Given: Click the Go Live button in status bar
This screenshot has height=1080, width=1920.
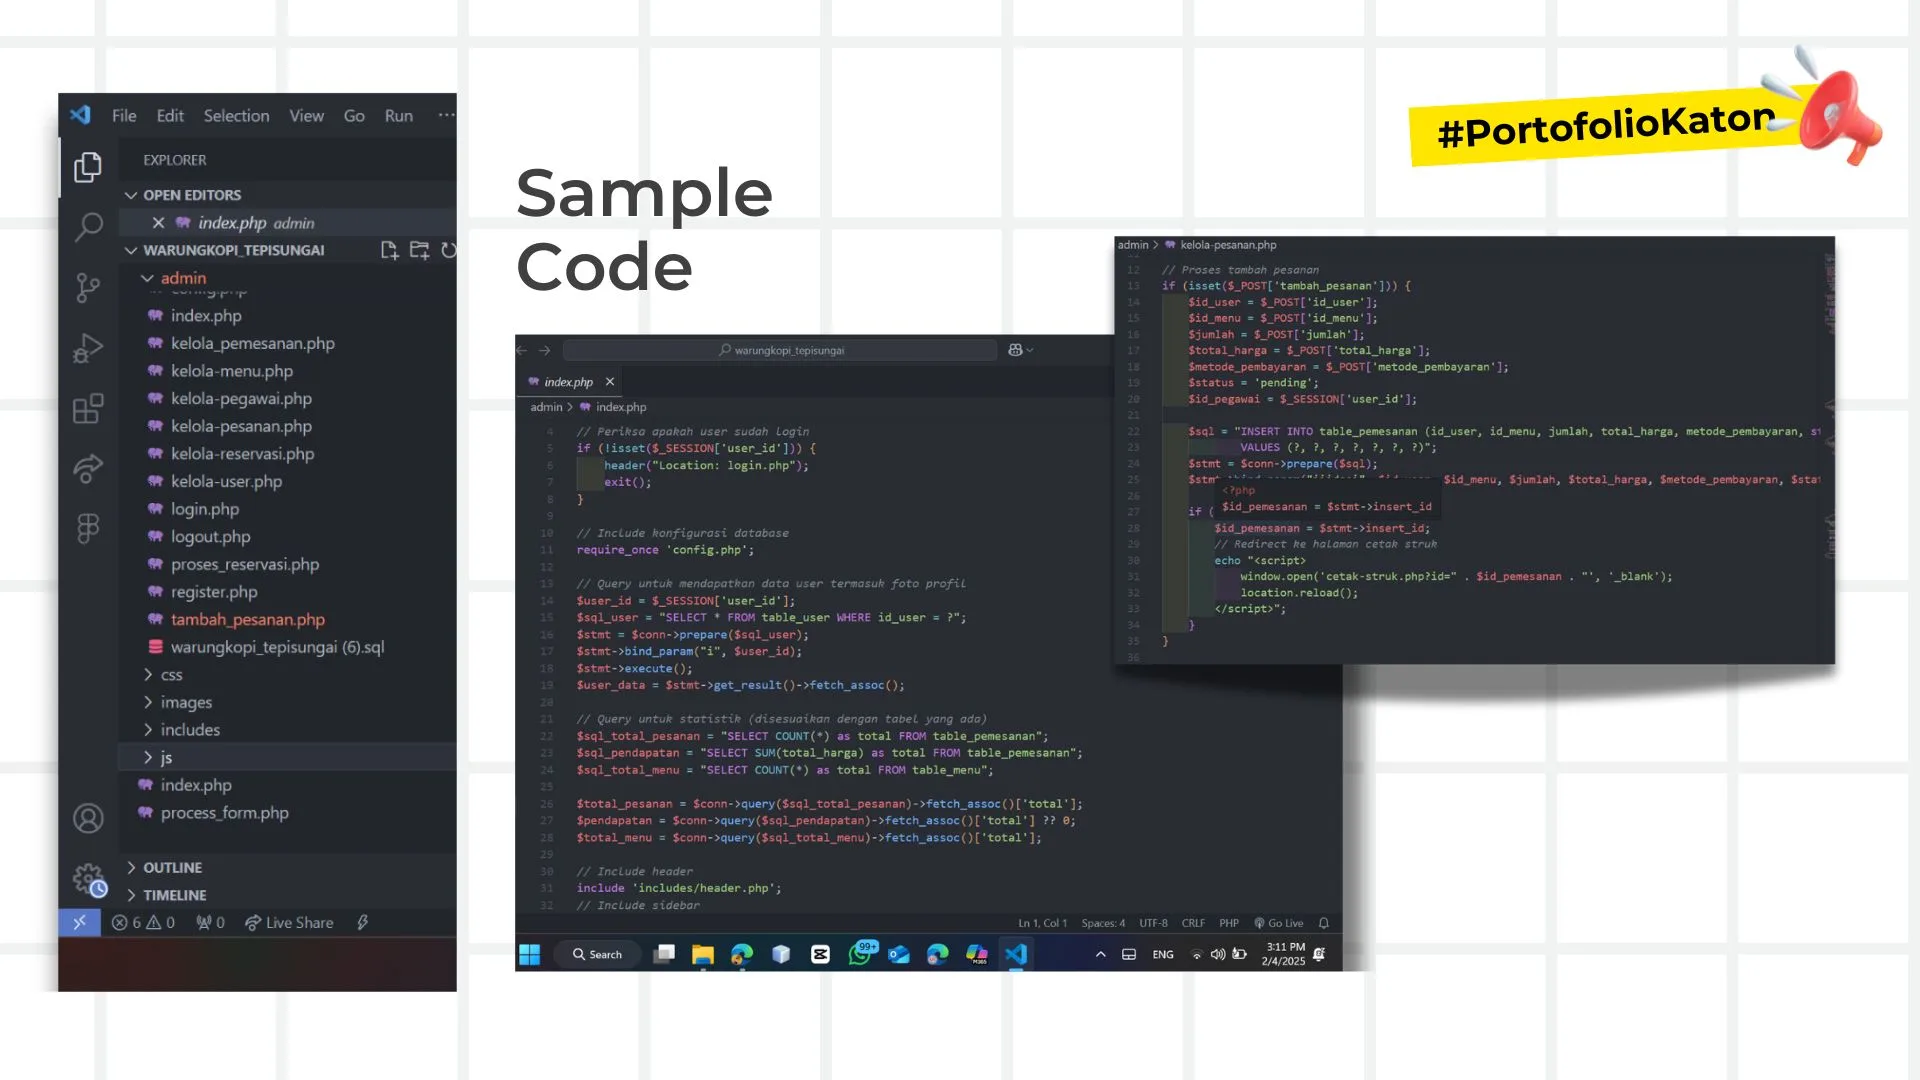Looking at the screenshot, I should pyautogui.click(x=1279, y=923).
